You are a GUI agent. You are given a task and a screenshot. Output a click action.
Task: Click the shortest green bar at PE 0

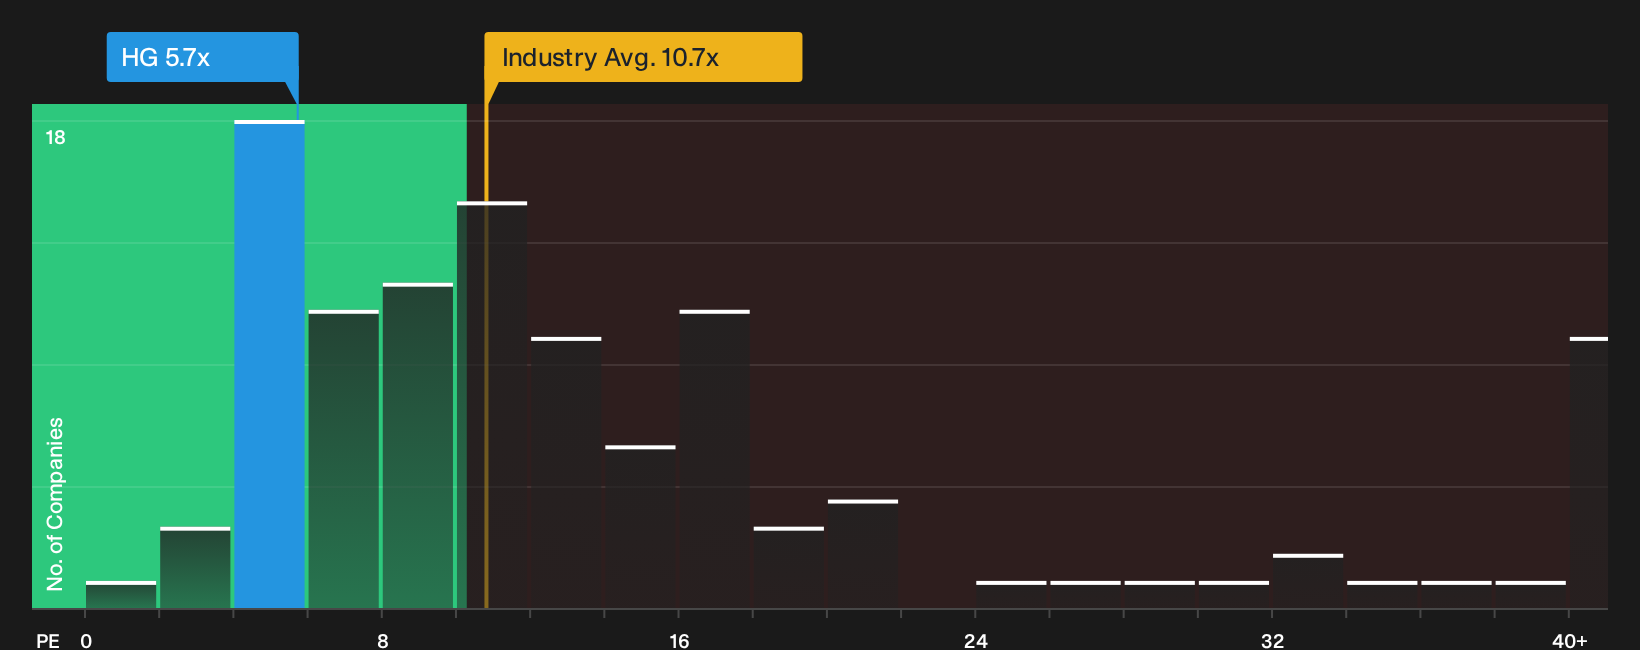[121, 595]
